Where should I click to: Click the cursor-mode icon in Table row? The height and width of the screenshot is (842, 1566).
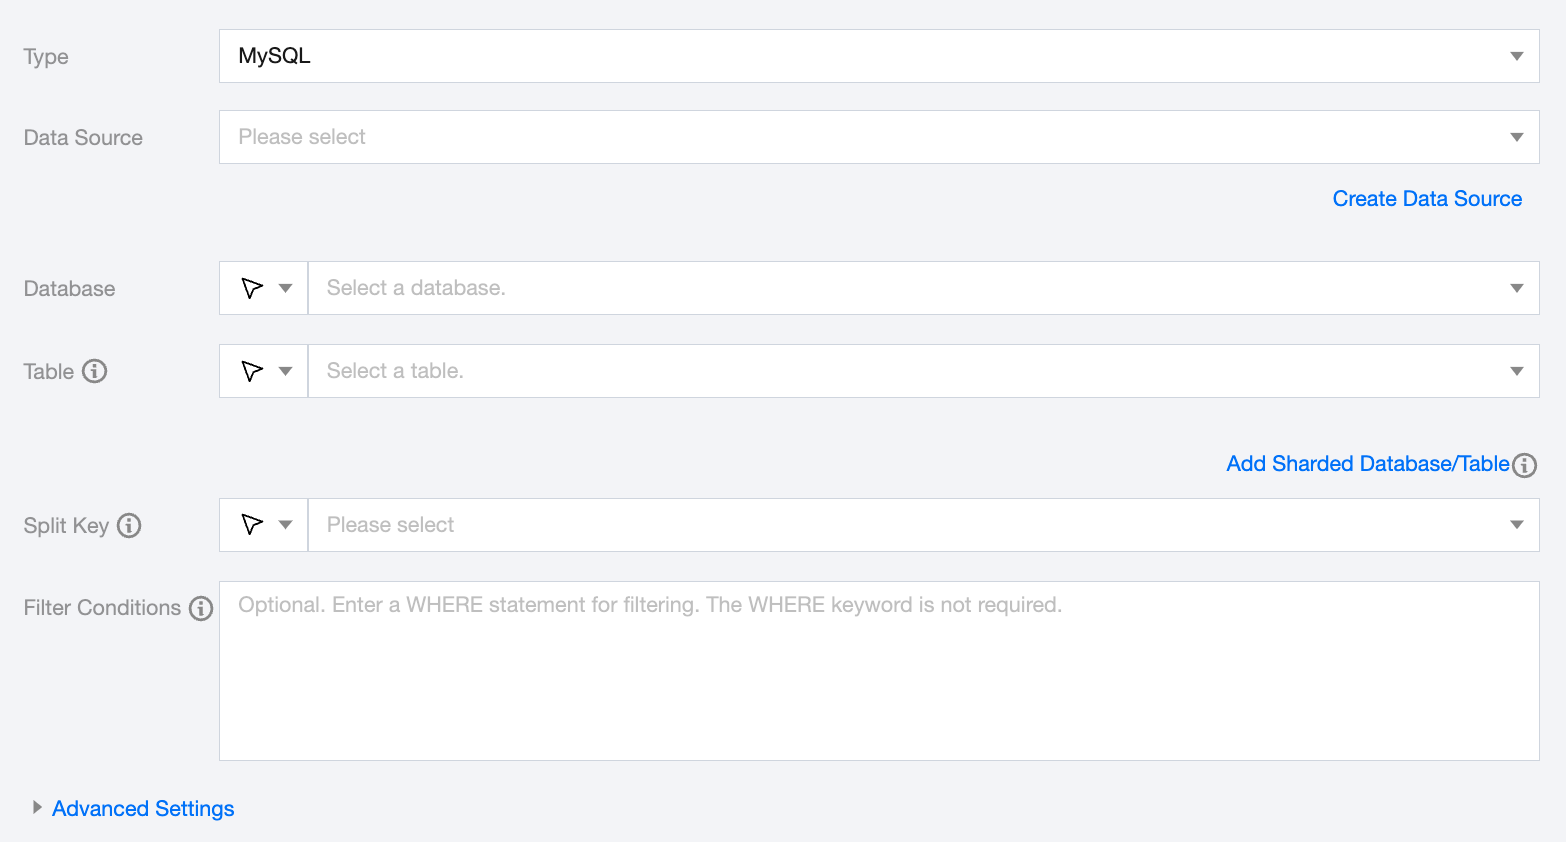[252, 371]
